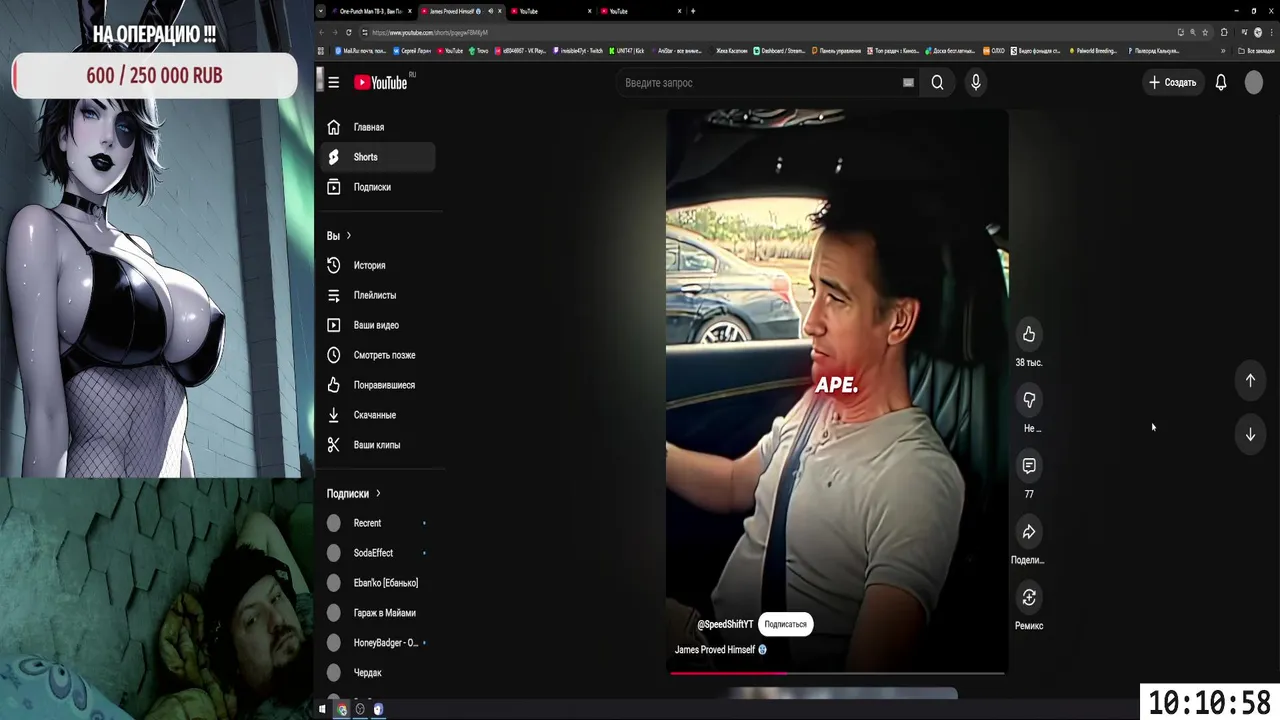The width and height of the screenshot is (1280, 720).
Task: Open the Чердак subscription channel
Action: [378, 673]
